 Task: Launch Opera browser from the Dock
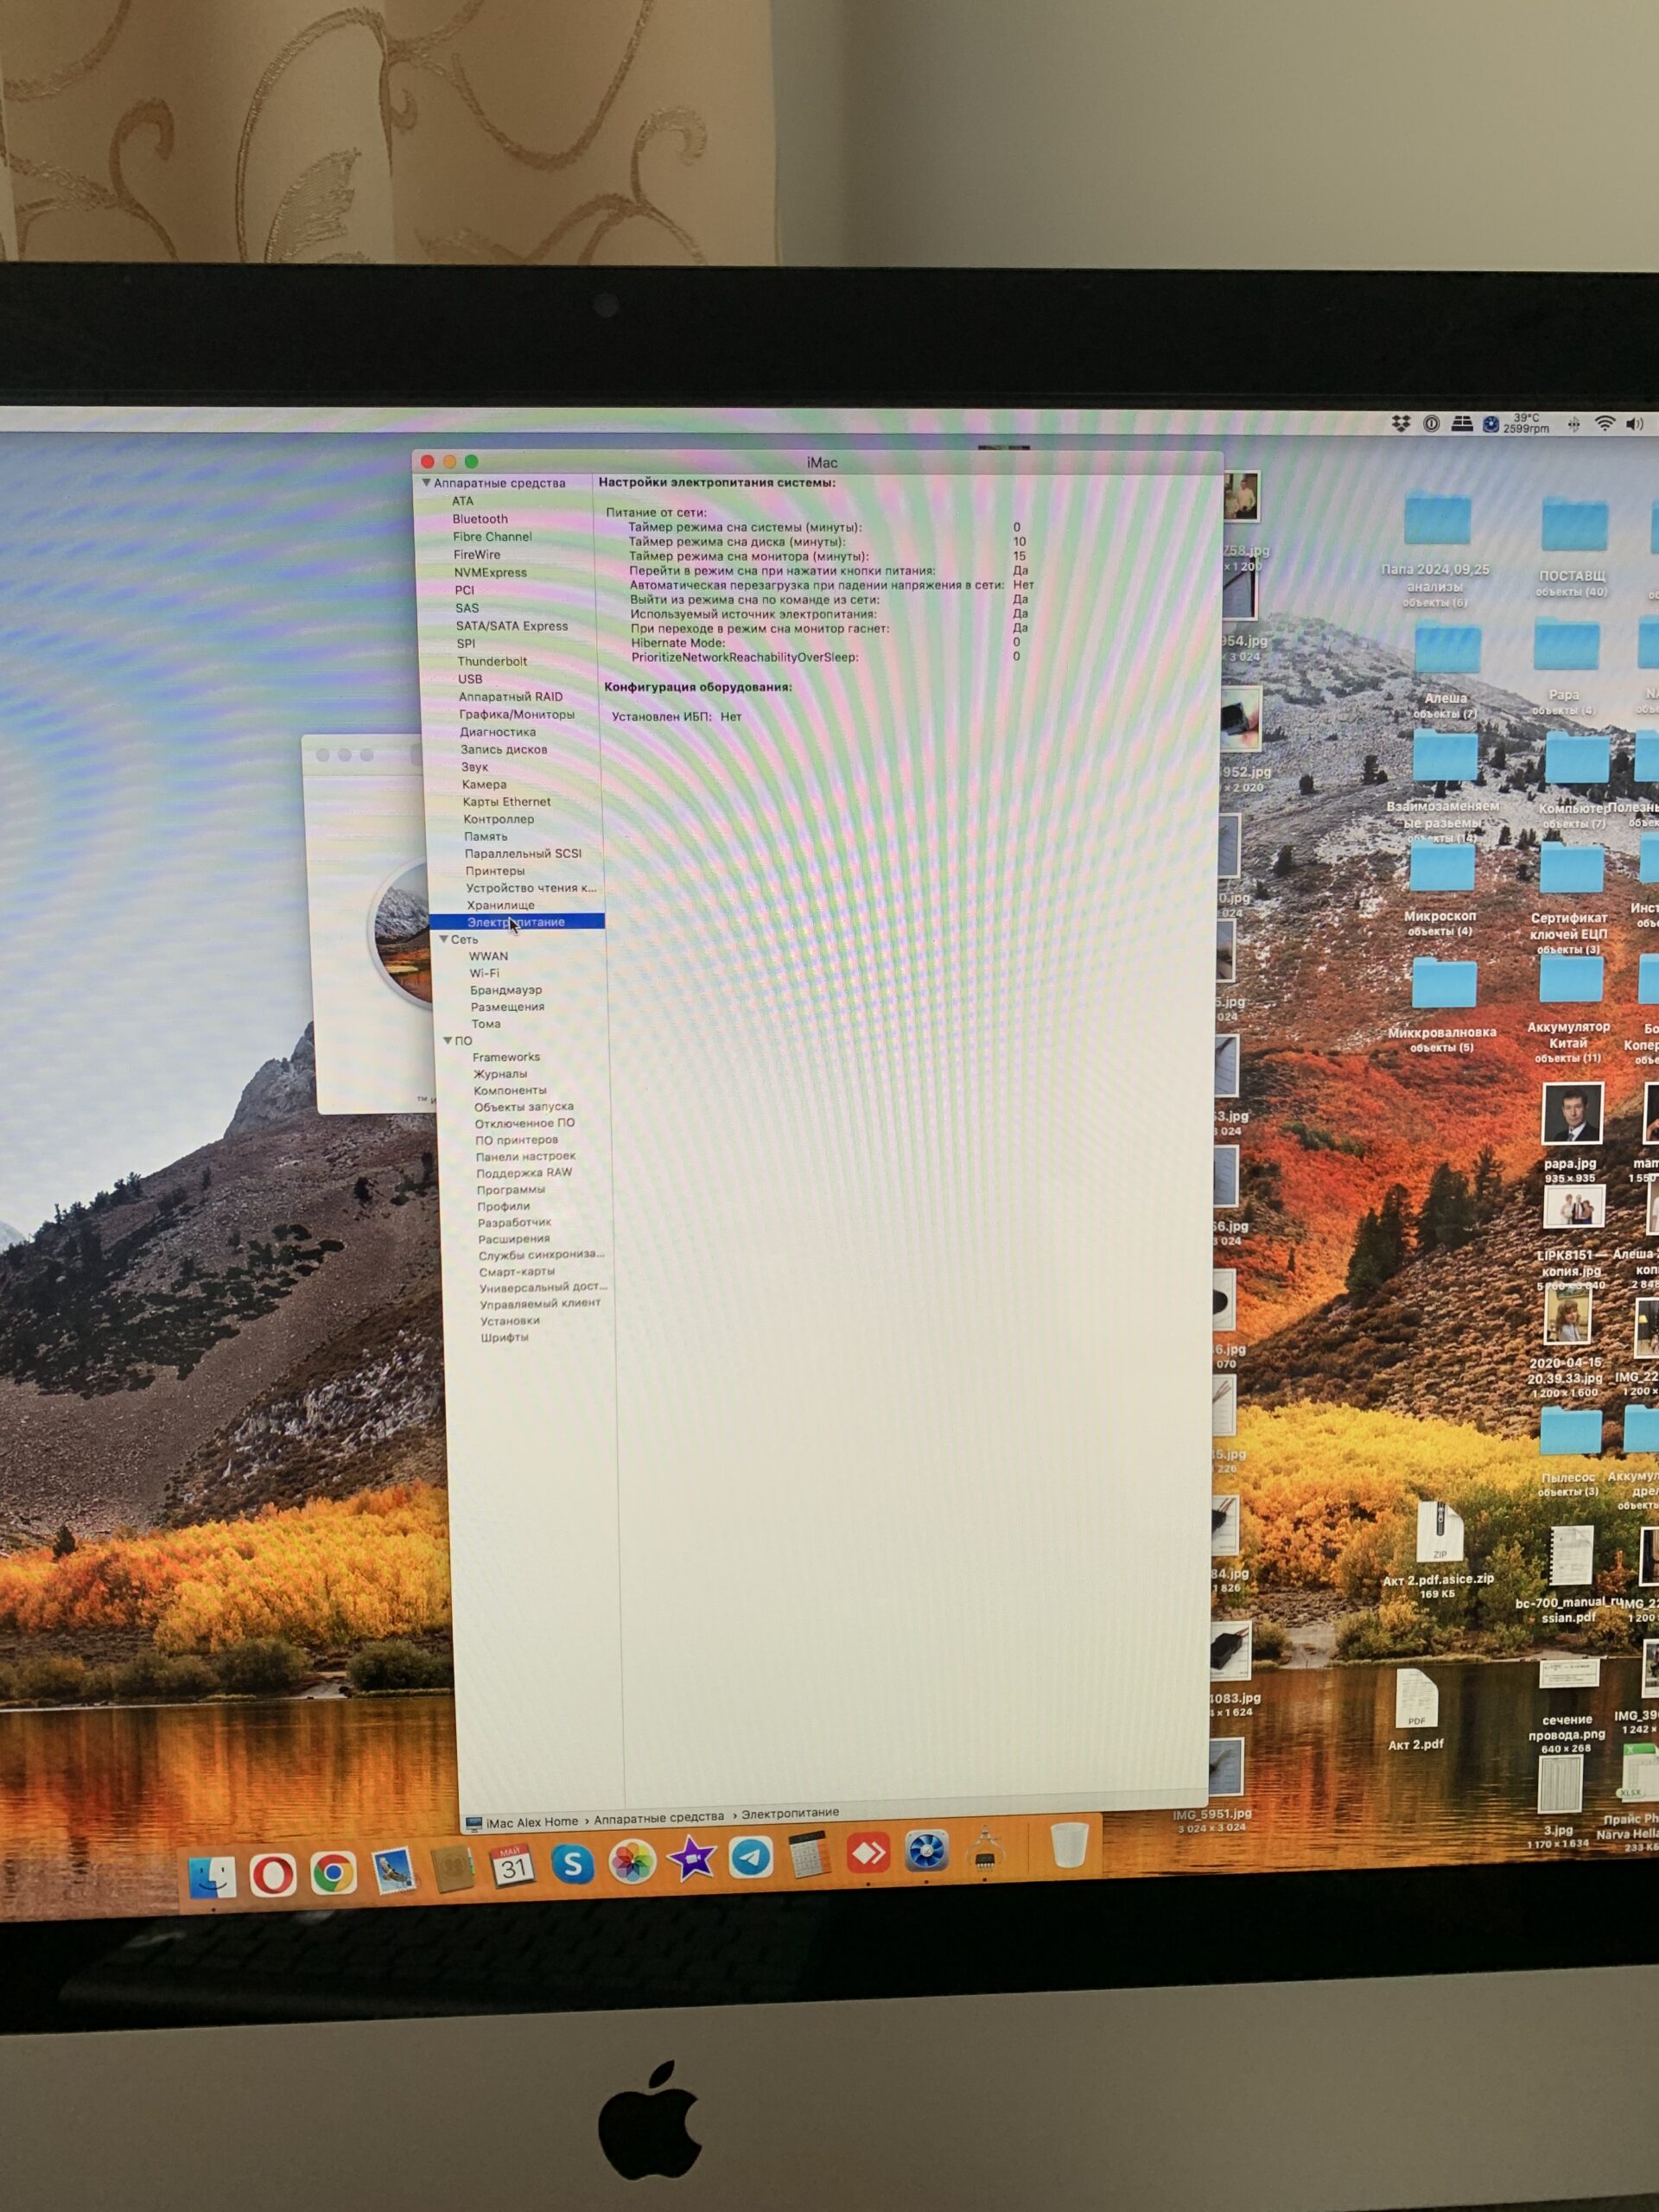click(272, 1874)
